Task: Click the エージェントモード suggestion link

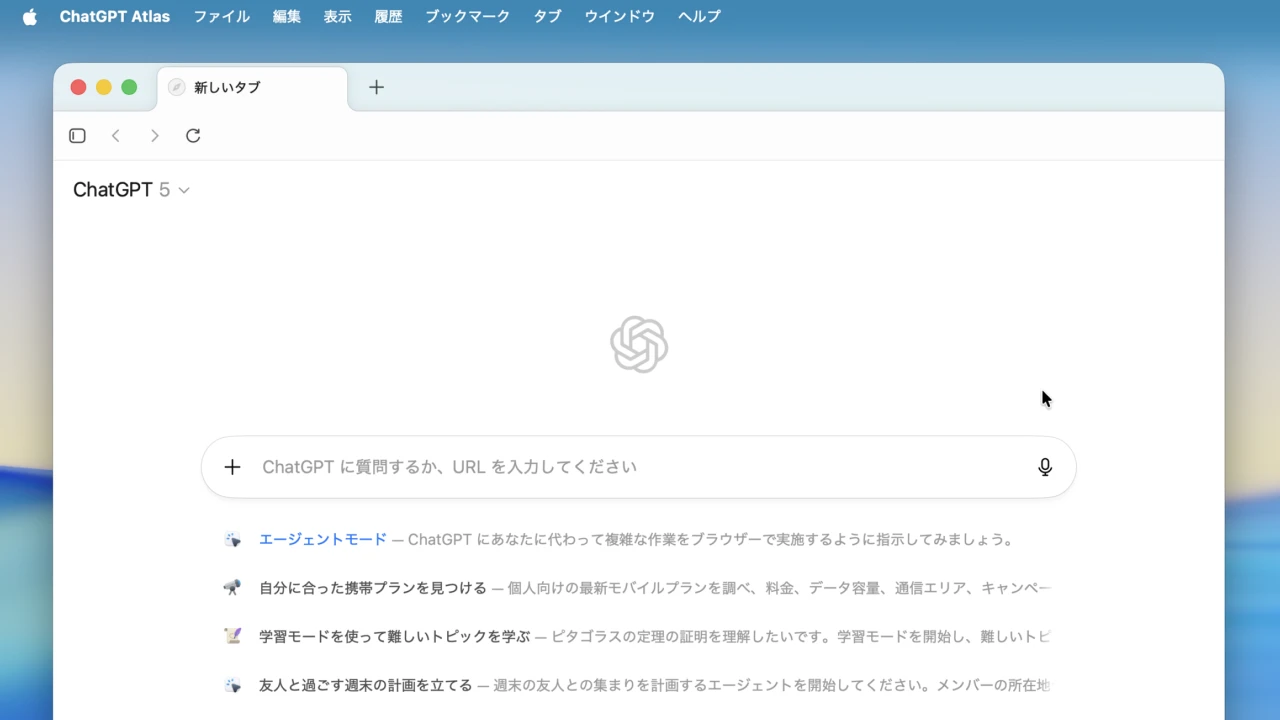Action: [322, 539]
